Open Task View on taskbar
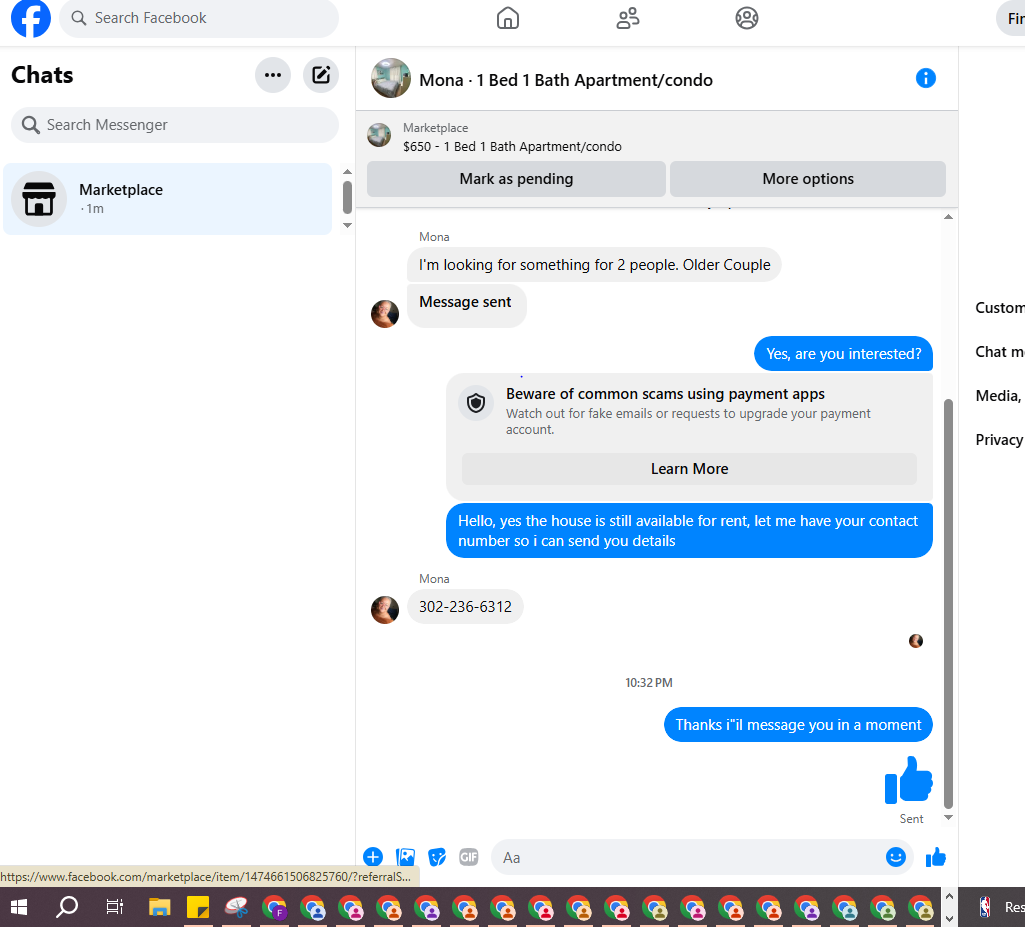This screenshot has width=1025, height=927. (x=114, y=907)
